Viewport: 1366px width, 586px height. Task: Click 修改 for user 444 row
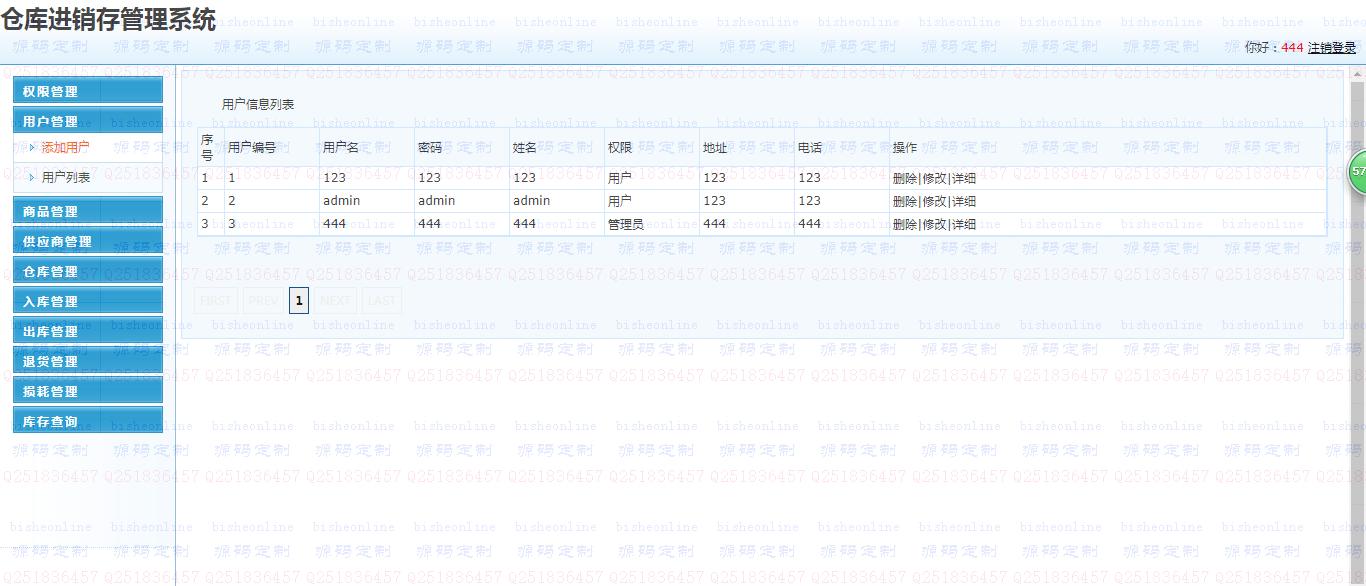click(x=934, y=224)
